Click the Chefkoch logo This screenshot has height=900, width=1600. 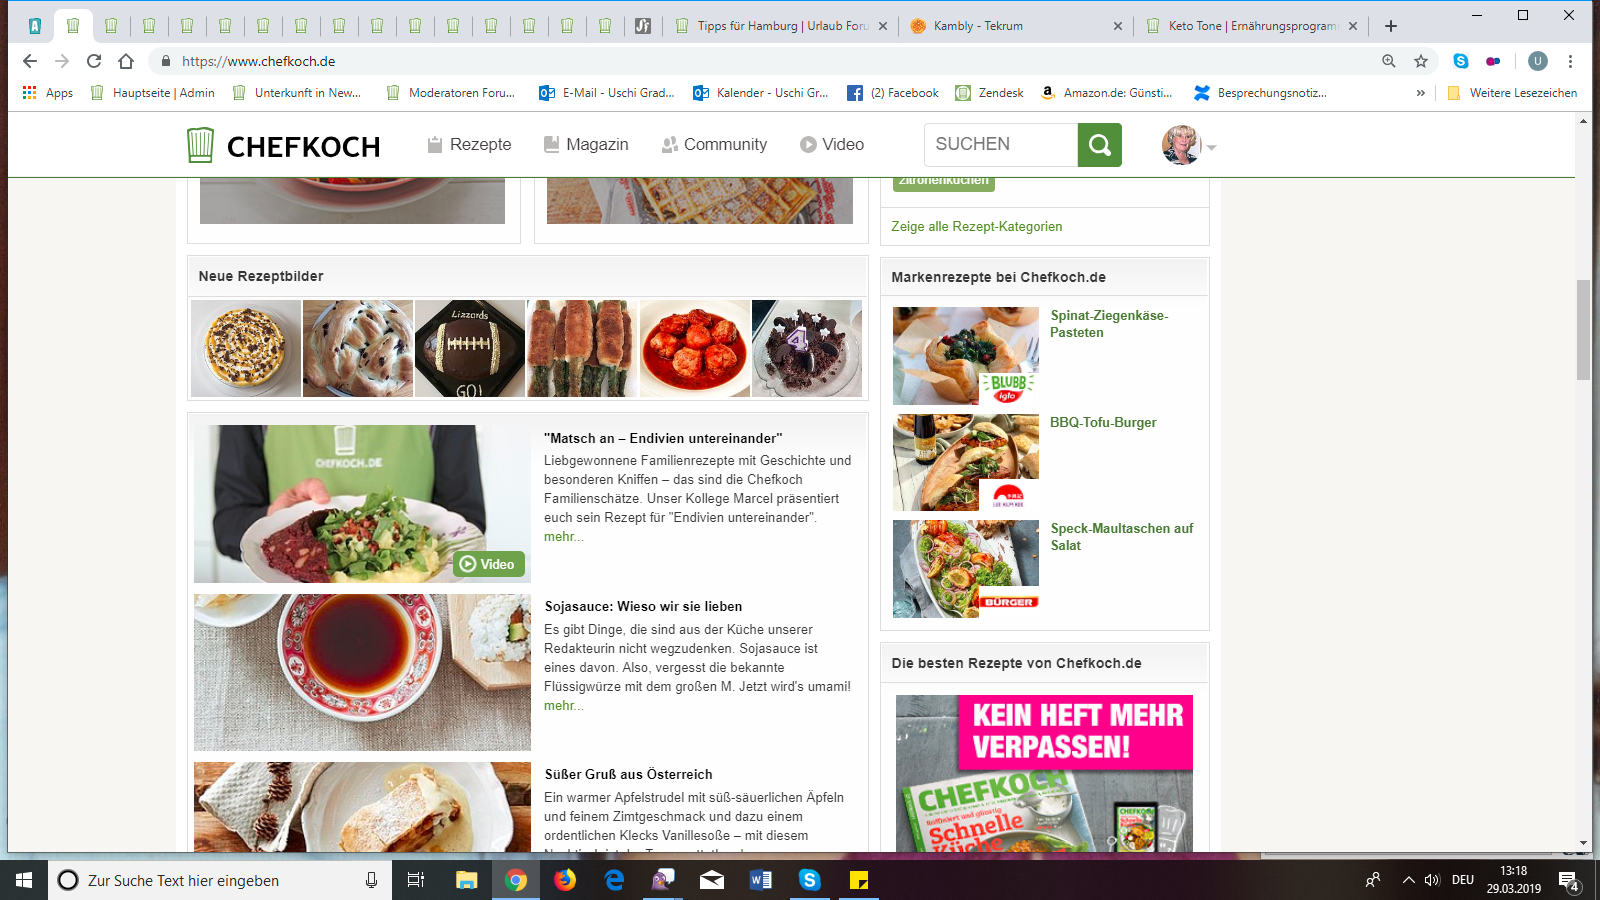(x=284, y=146)
